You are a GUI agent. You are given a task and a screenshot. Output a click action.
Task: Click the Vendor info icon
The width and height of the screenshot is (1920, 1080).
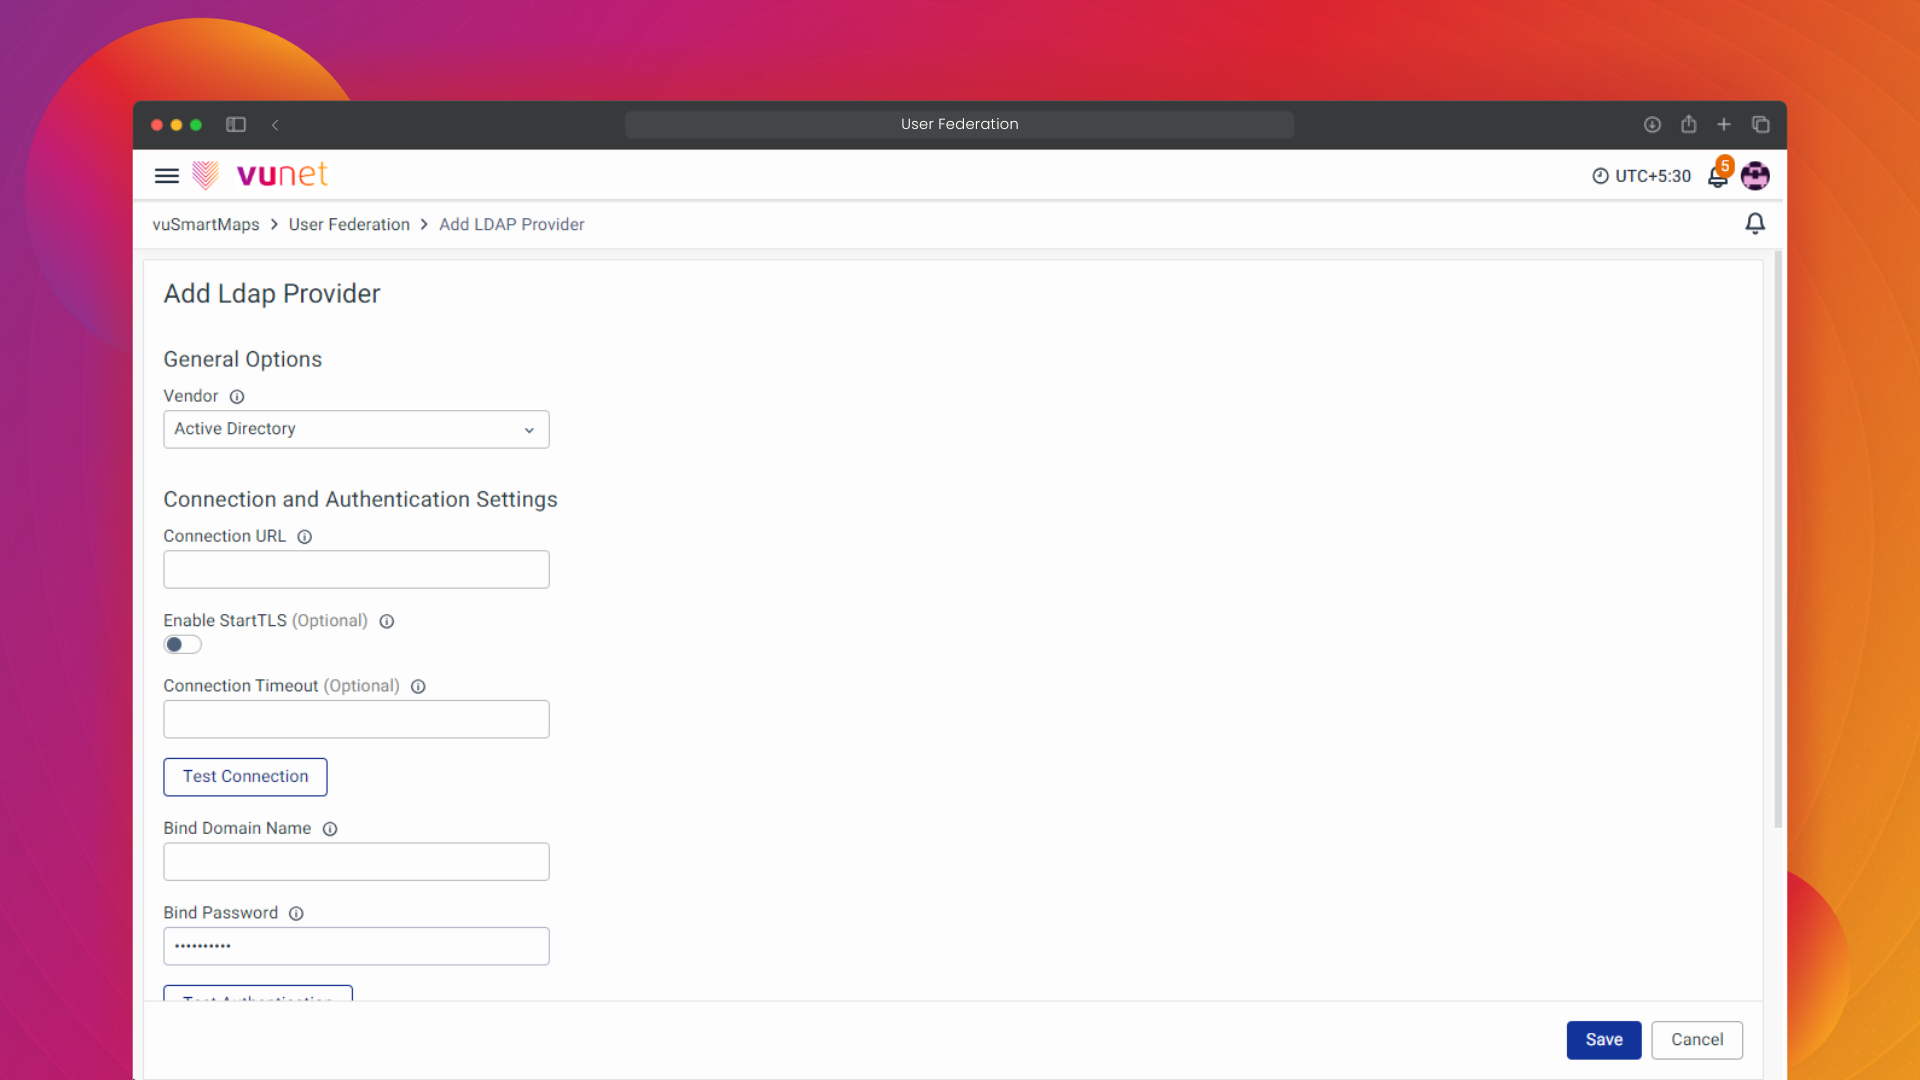237,397
